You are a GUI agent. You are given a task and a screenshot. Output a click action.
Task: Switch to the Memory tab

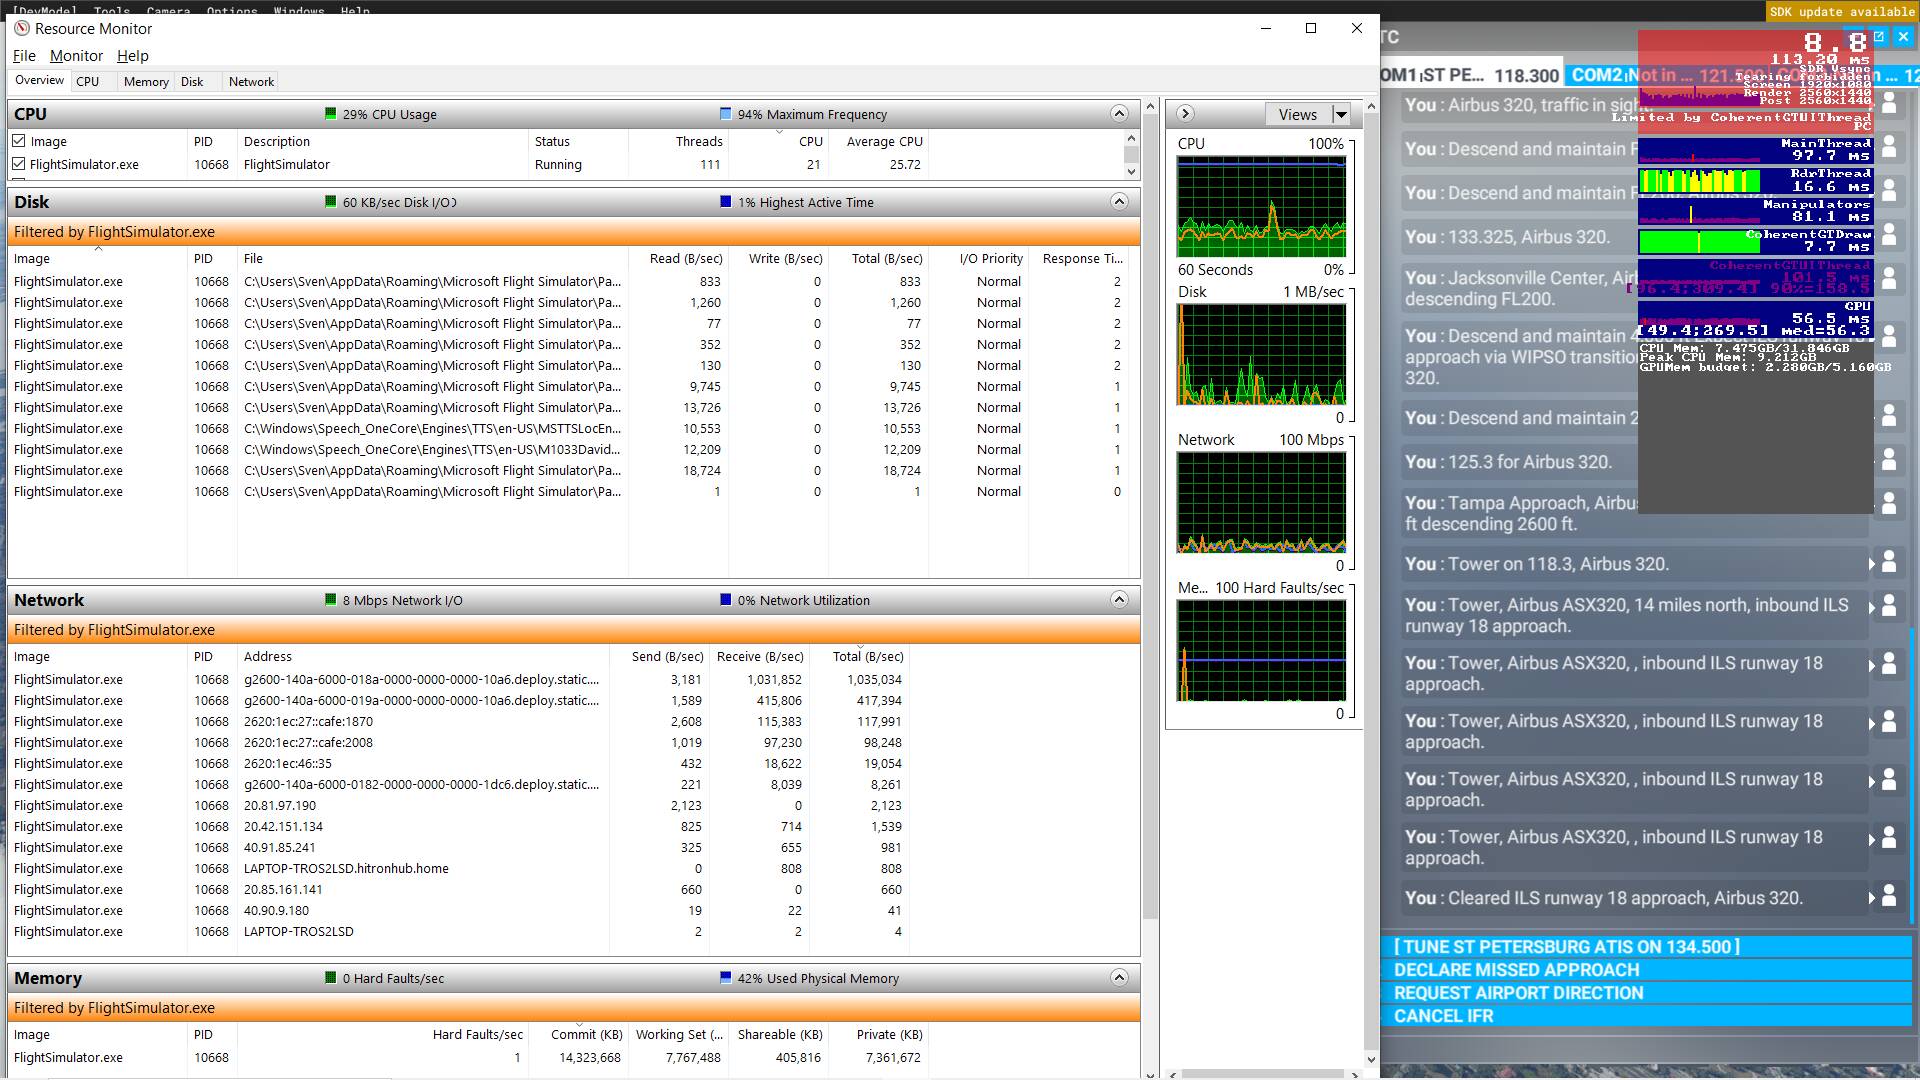click(146, 82)
